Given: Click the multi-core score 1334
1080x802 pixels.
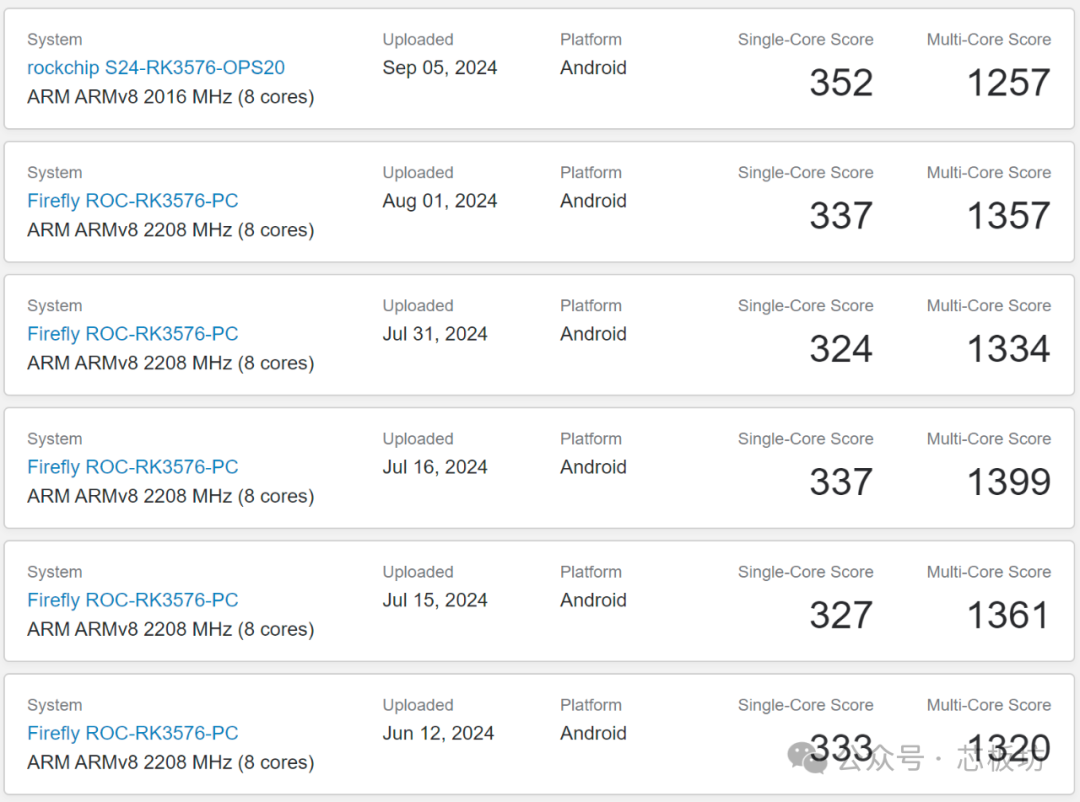Looking at the screenshot, I should pyautogui.click(x=1009, y=349).
